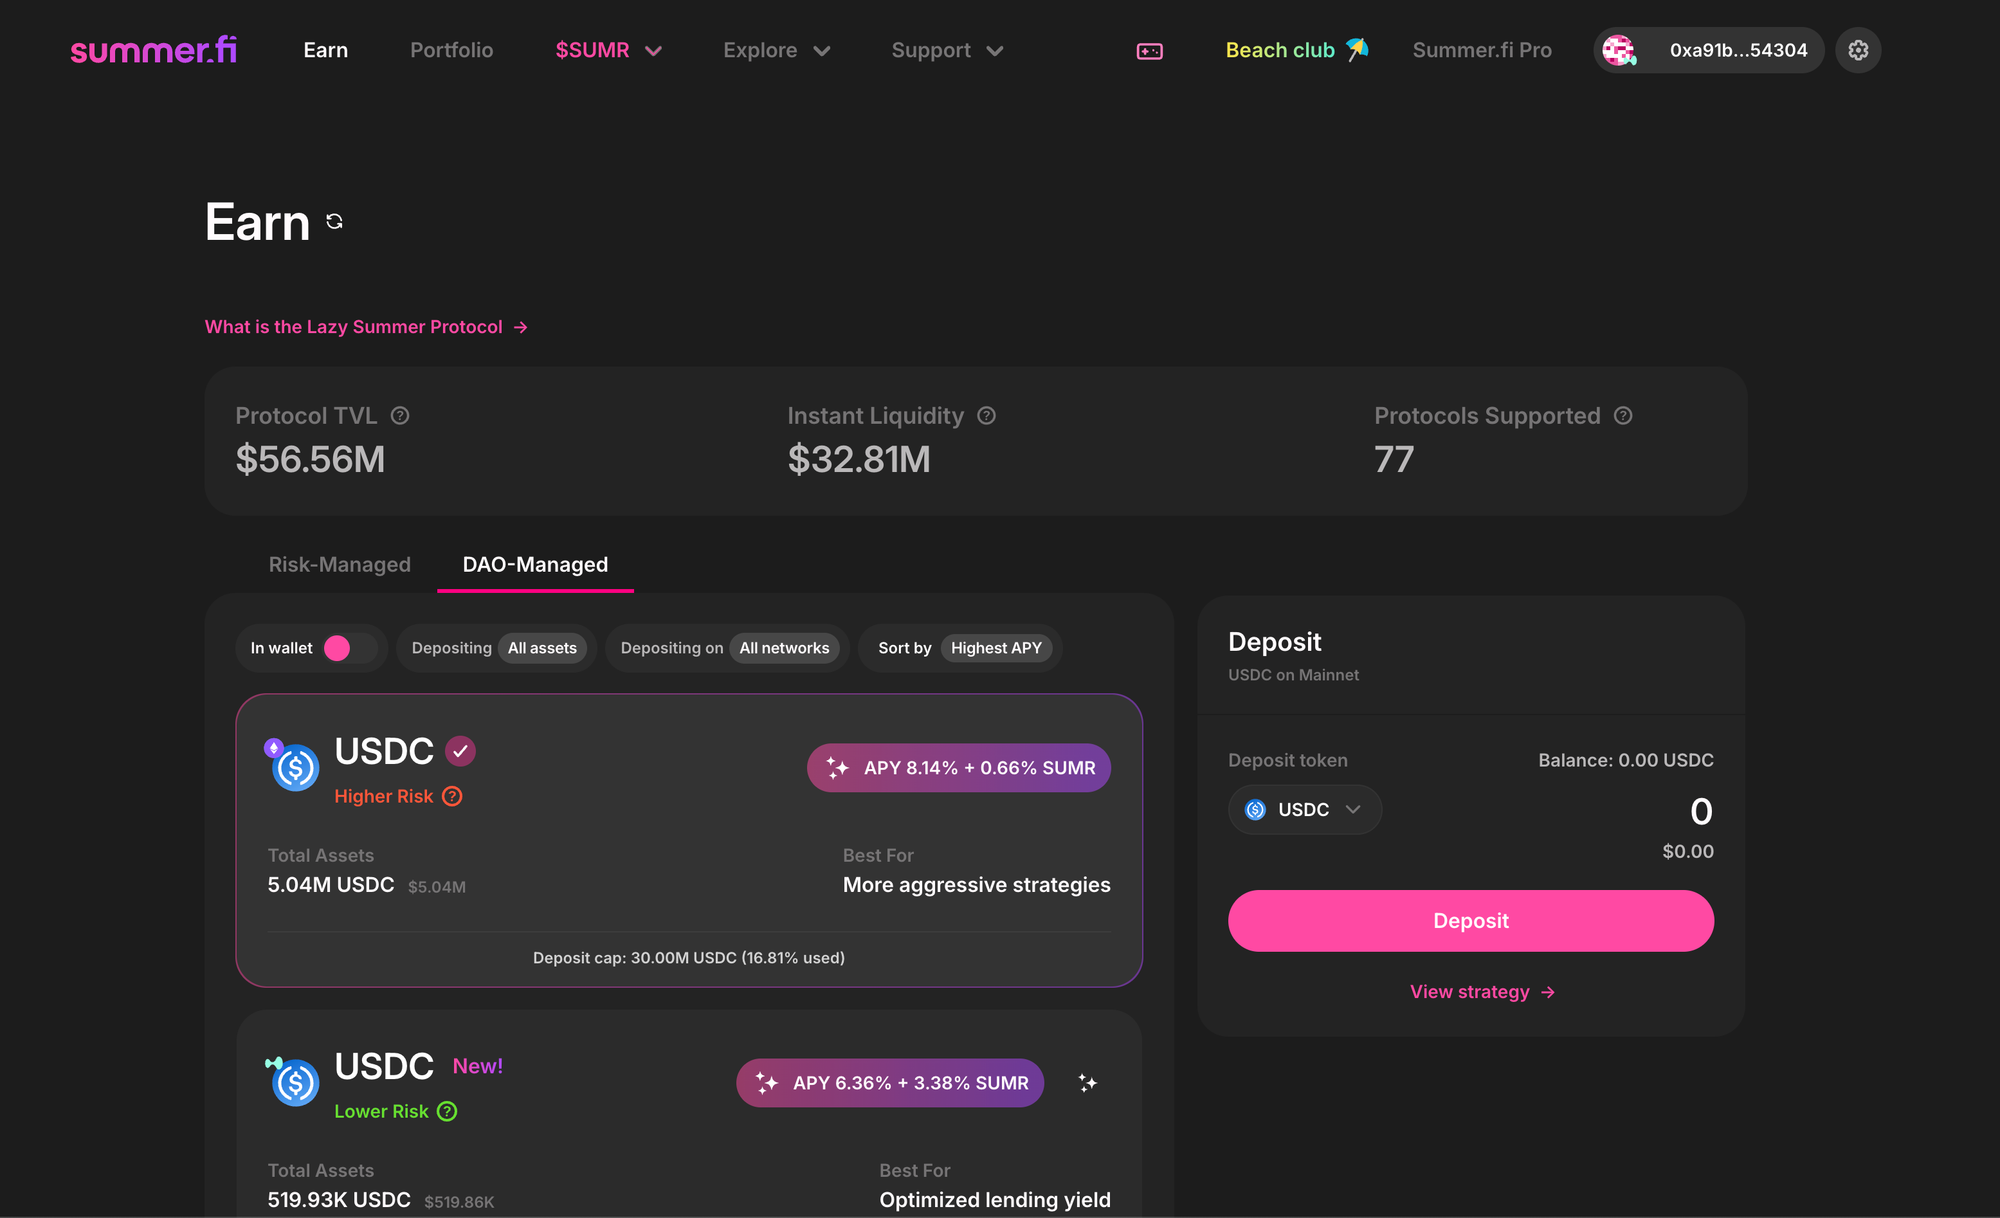Screen dimensions: 2000x1218
Task: Click sparkle icon beside 6.36% APY badge
Action: [x=1088, y=1083]
